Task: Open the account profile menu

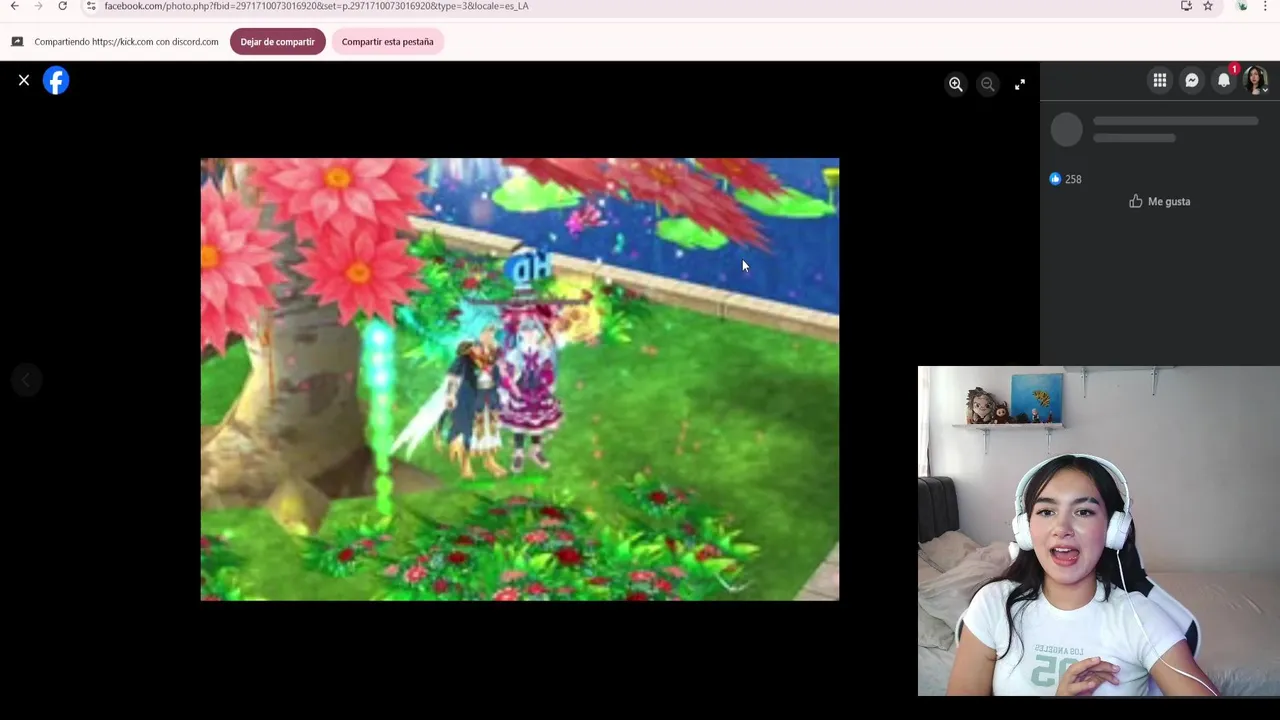Action: pos(1256,81)
